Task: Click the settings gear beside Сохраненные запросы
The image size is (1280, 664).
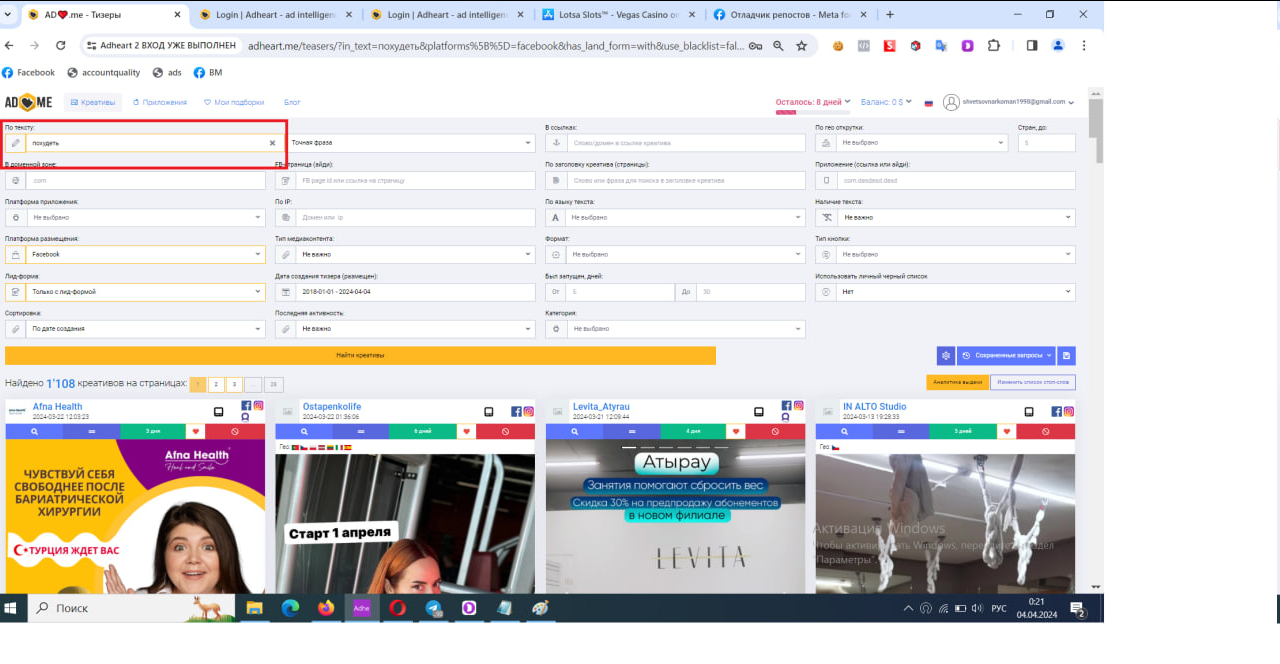Action: [x=945, y=355]
